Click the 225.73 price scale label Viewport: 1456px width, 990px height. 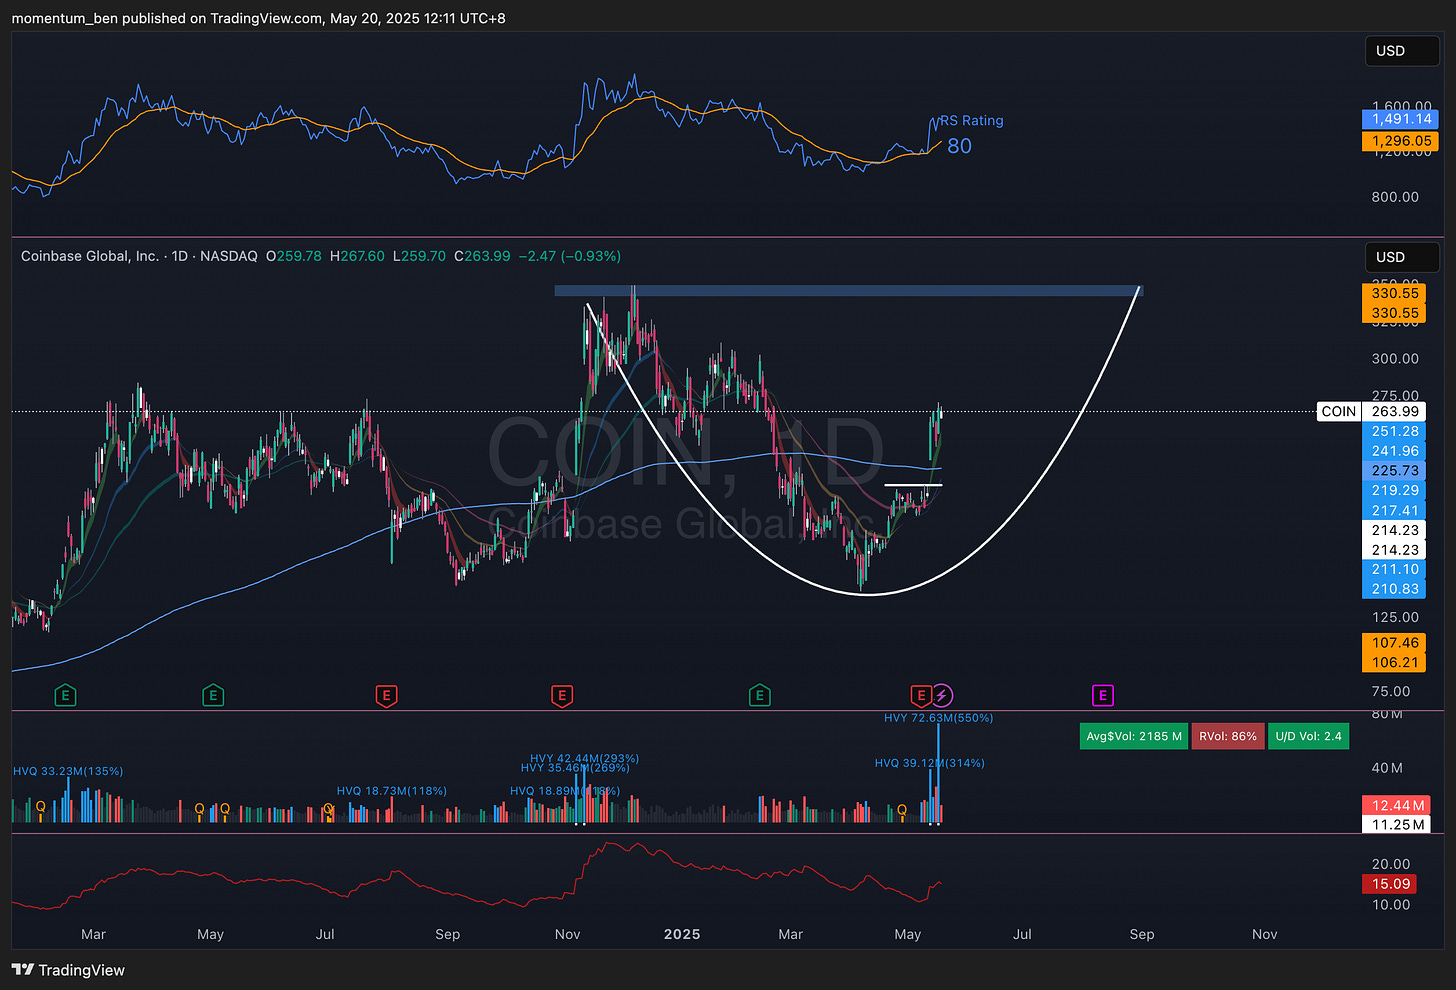tap(1394, 470)
